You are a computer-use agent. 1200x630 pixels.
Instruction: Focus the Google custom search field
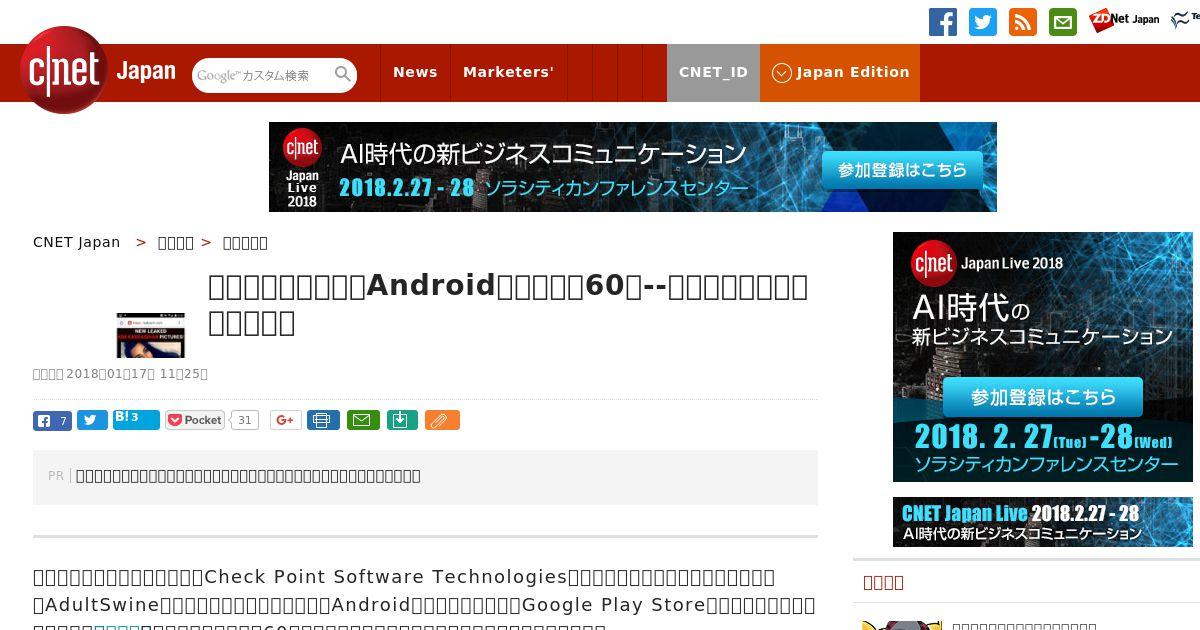263,75
